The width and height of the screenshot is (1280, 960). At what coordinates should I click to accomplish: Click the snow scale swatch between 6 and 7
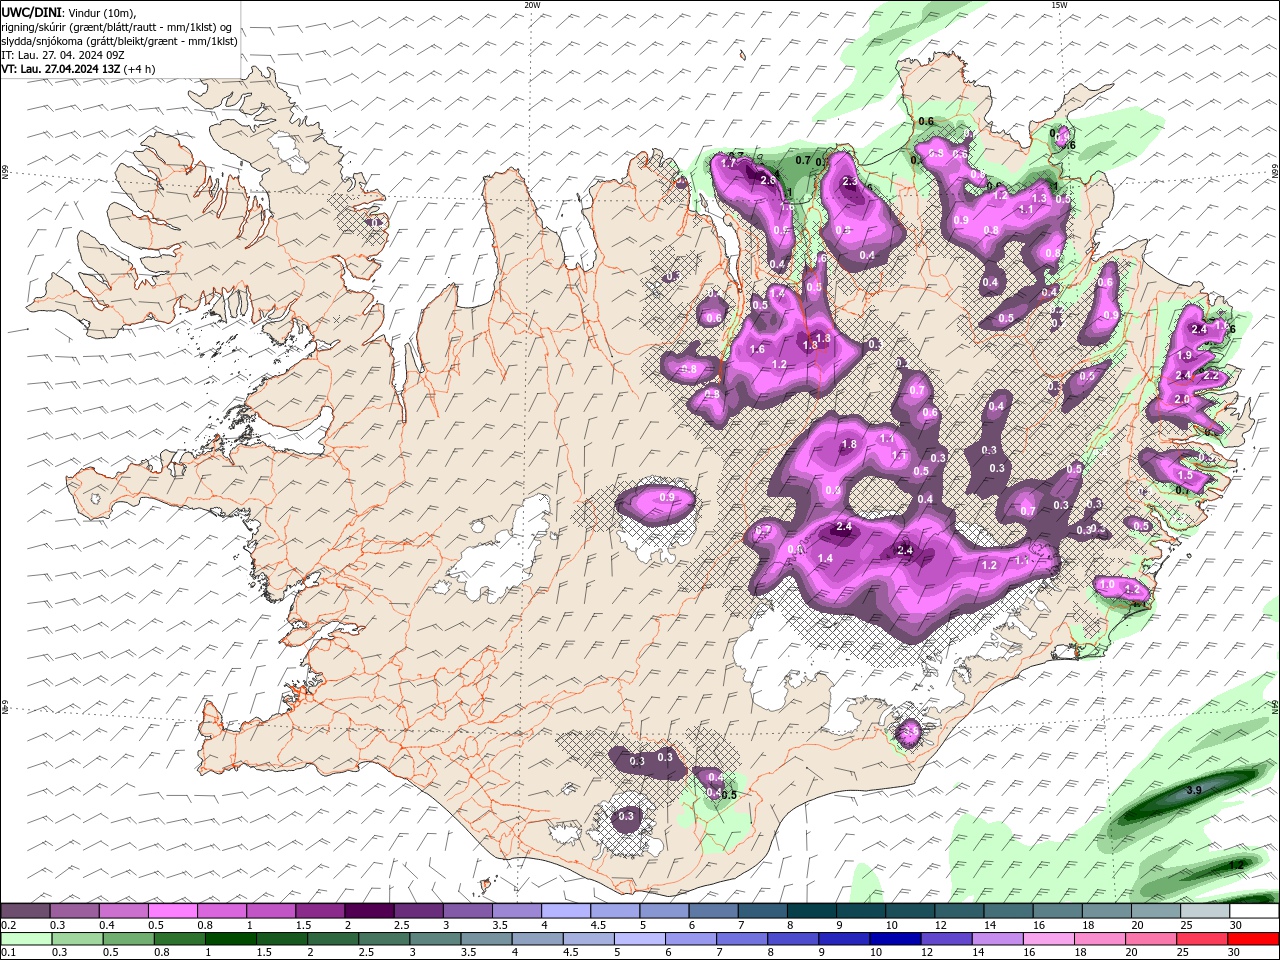712,911
